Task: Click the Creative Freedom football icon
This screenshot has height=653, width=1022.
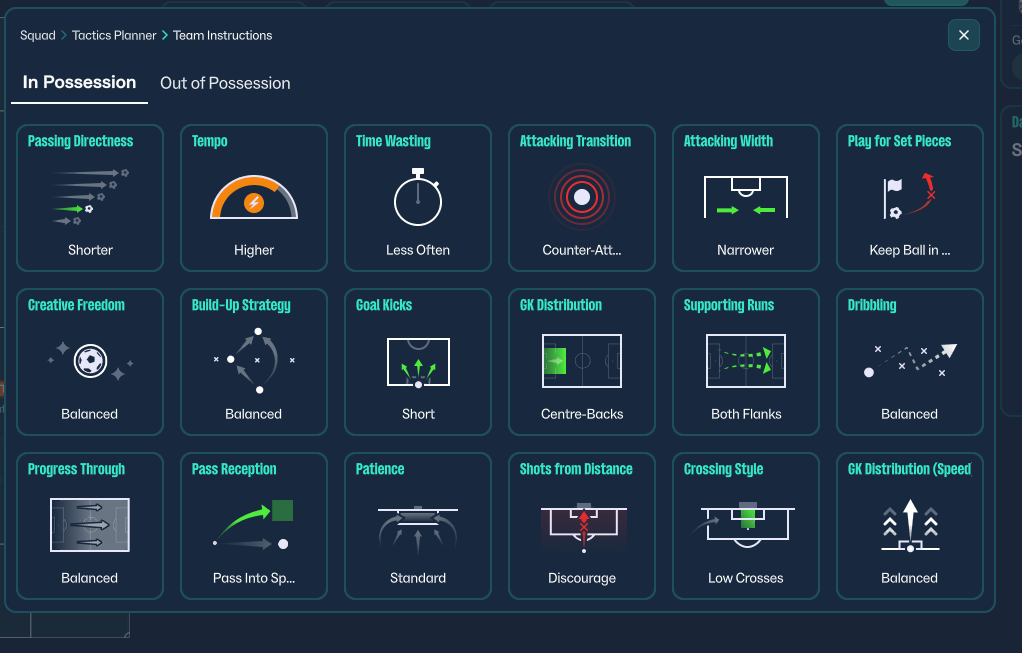Action: [90, 361]
